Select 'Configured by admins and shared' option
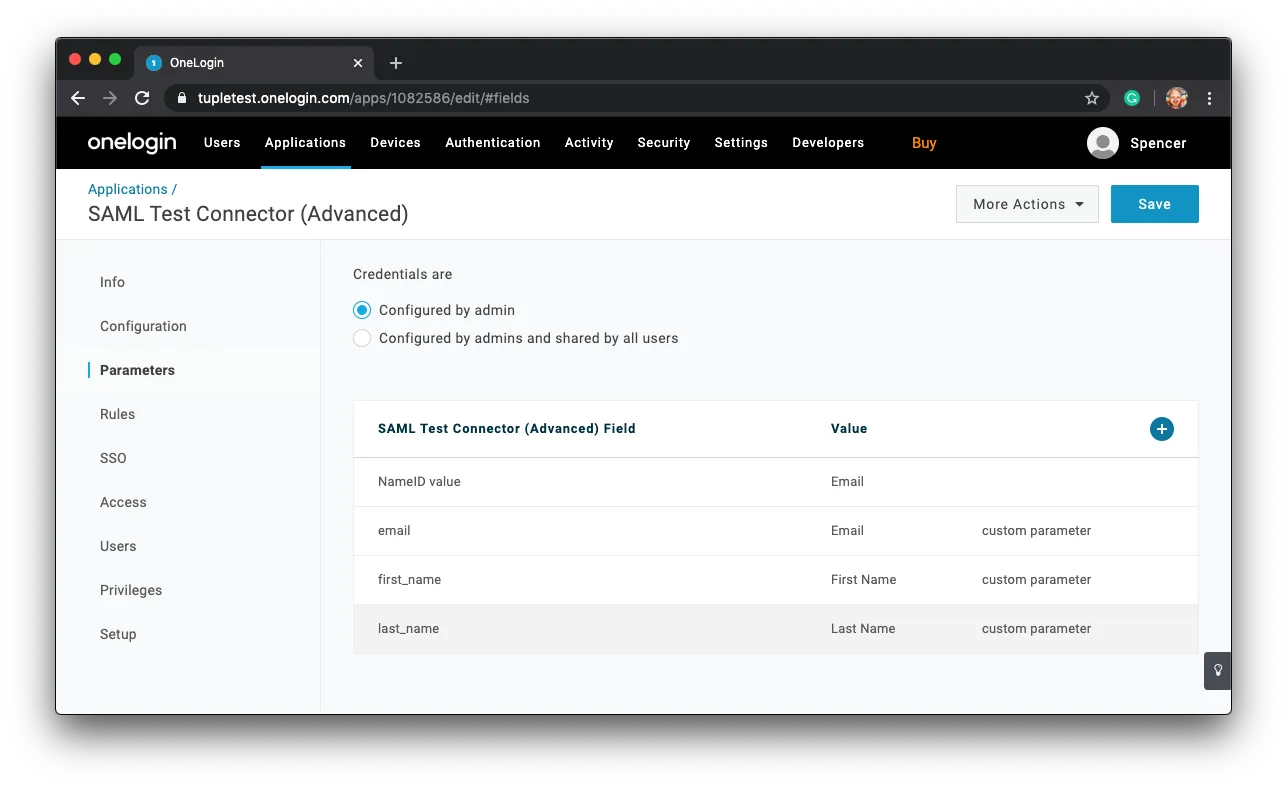This screenshot has width=1287, height=788. point(362,338)
